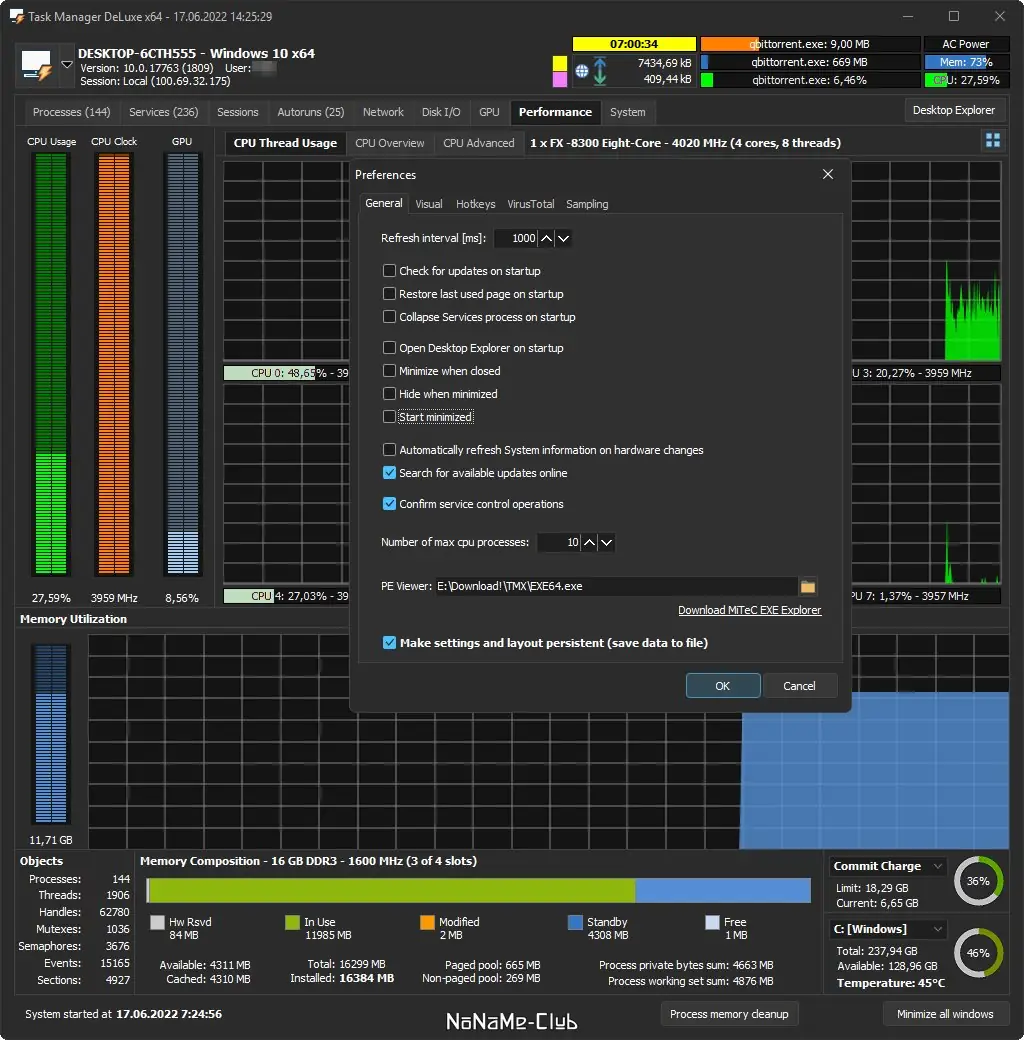Click the network up-down arrows icon
Viewport: 1024px width, 1040px height.
(x=600, y=71)
